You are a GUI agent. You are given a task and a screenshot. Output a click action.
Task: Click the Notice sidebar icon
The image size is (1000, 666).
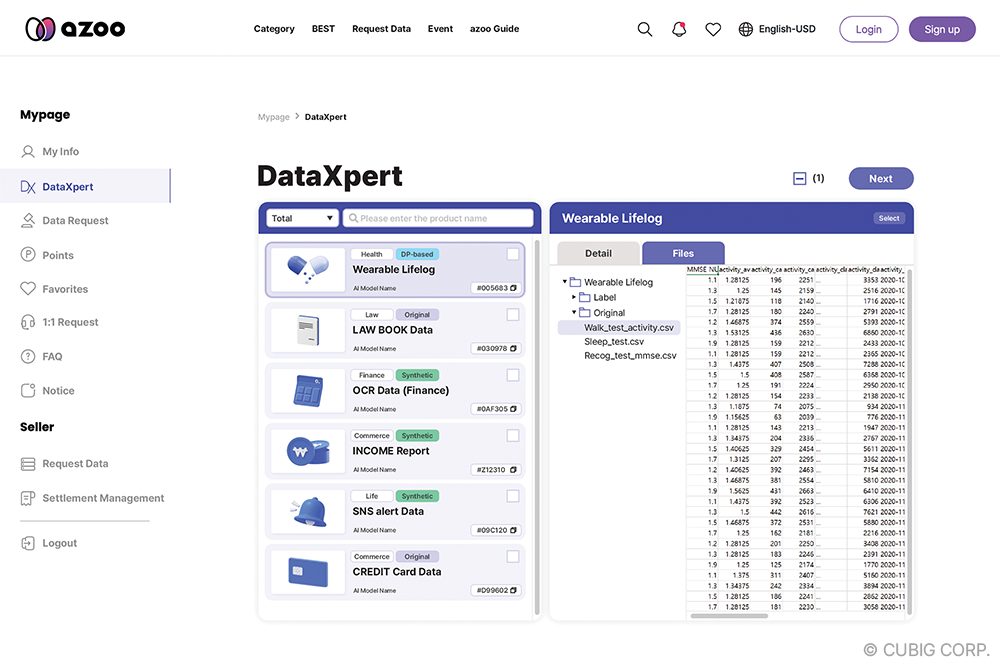tap(28, 390)
